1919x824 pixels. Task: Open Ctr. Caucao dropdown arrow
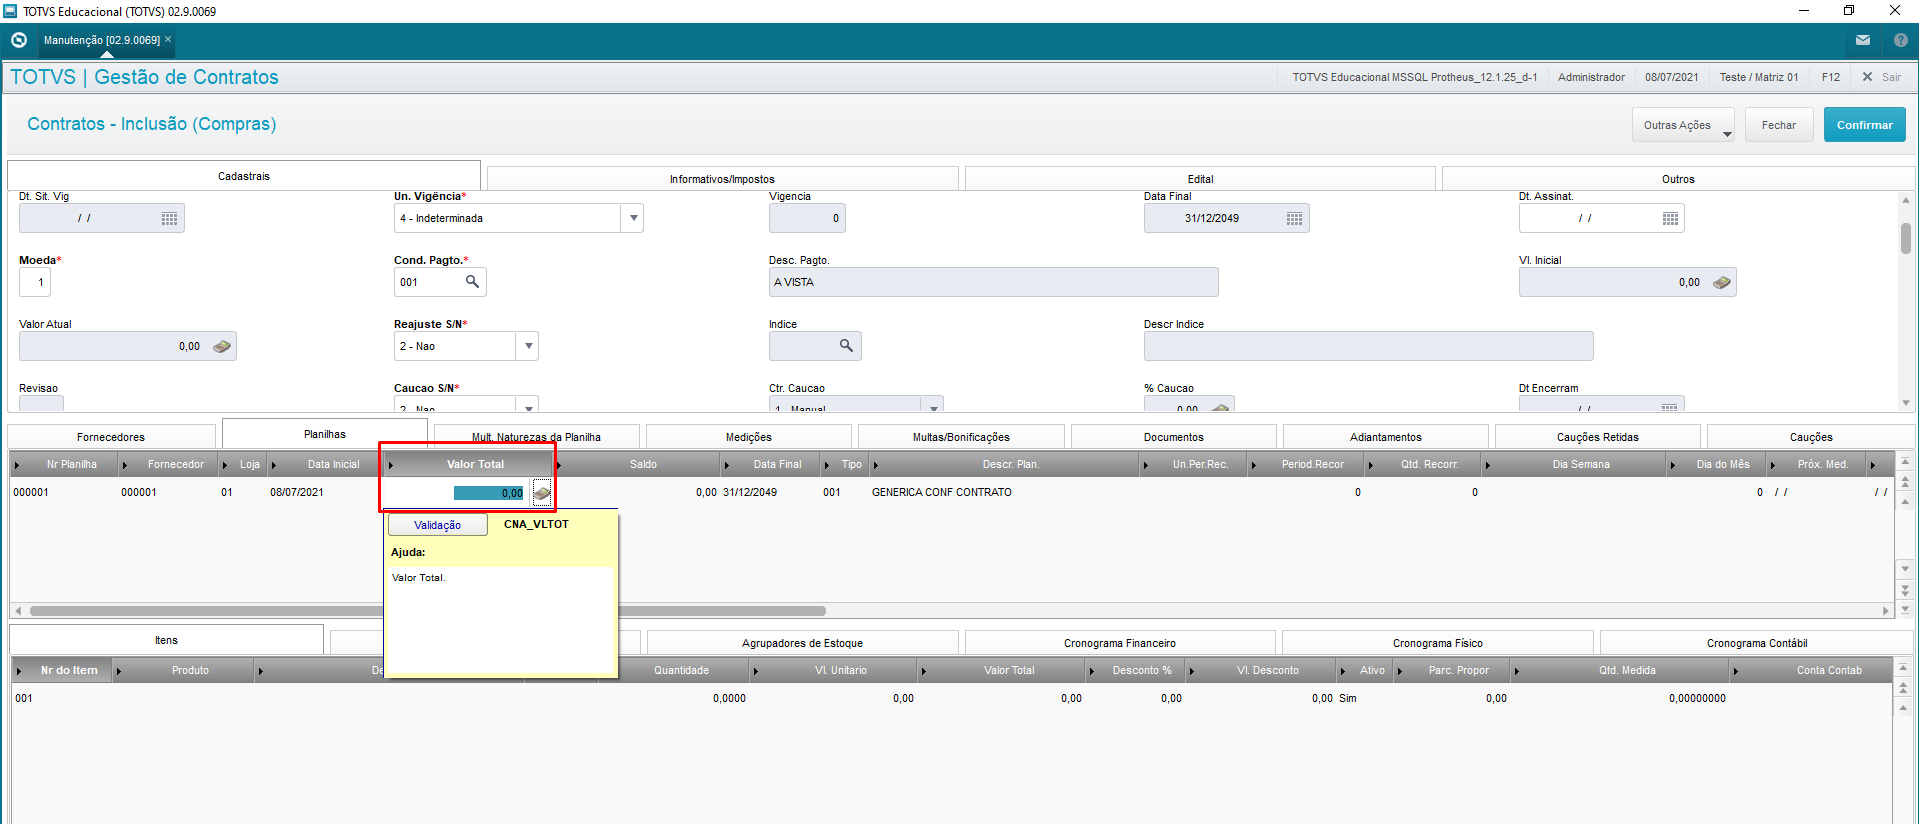pos(933,405)
